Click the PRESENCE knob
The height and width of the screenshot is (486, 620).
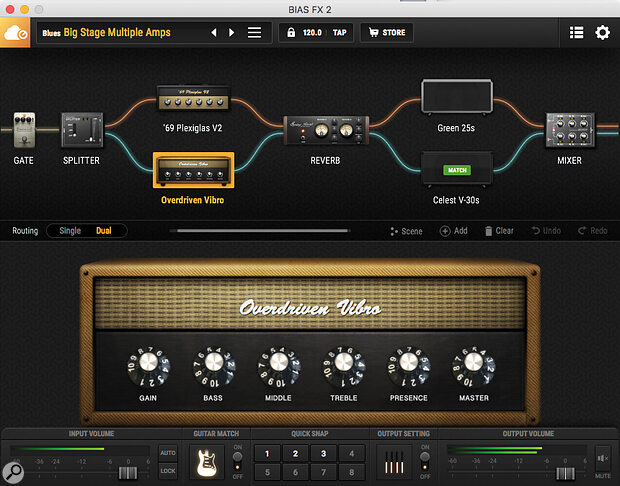pyautogui.click(x=409, y=366)
